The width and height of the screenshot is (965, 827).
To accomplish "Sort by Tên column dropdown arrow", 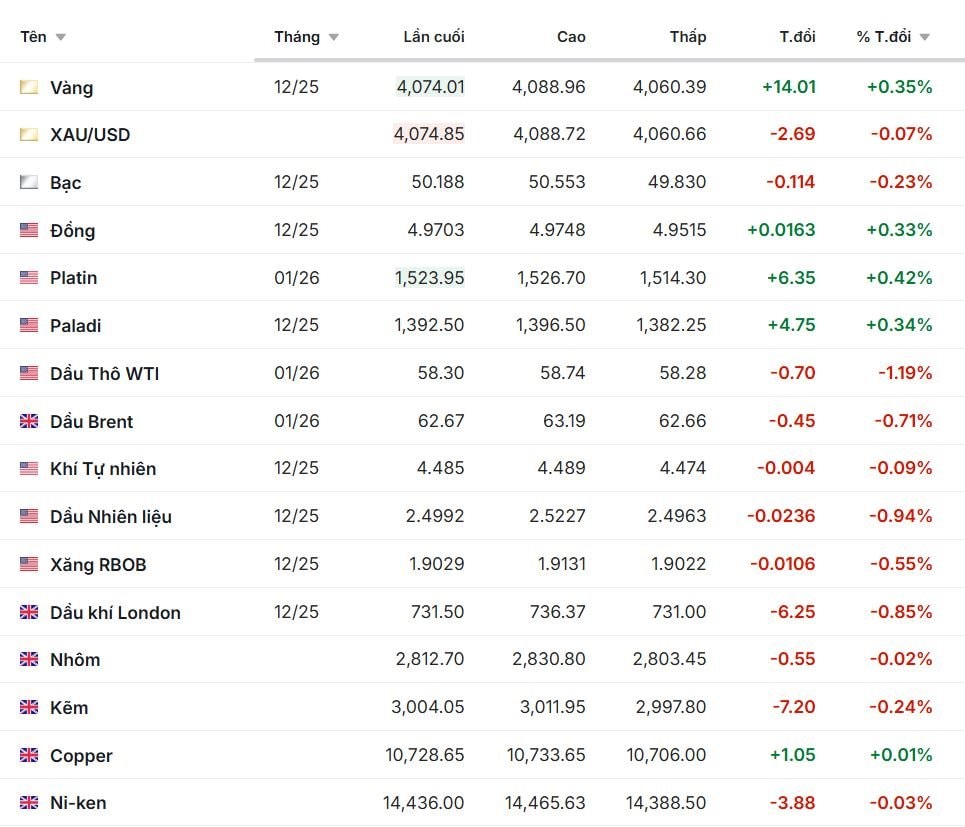I will pyautogui.click(x=61, y=38).
